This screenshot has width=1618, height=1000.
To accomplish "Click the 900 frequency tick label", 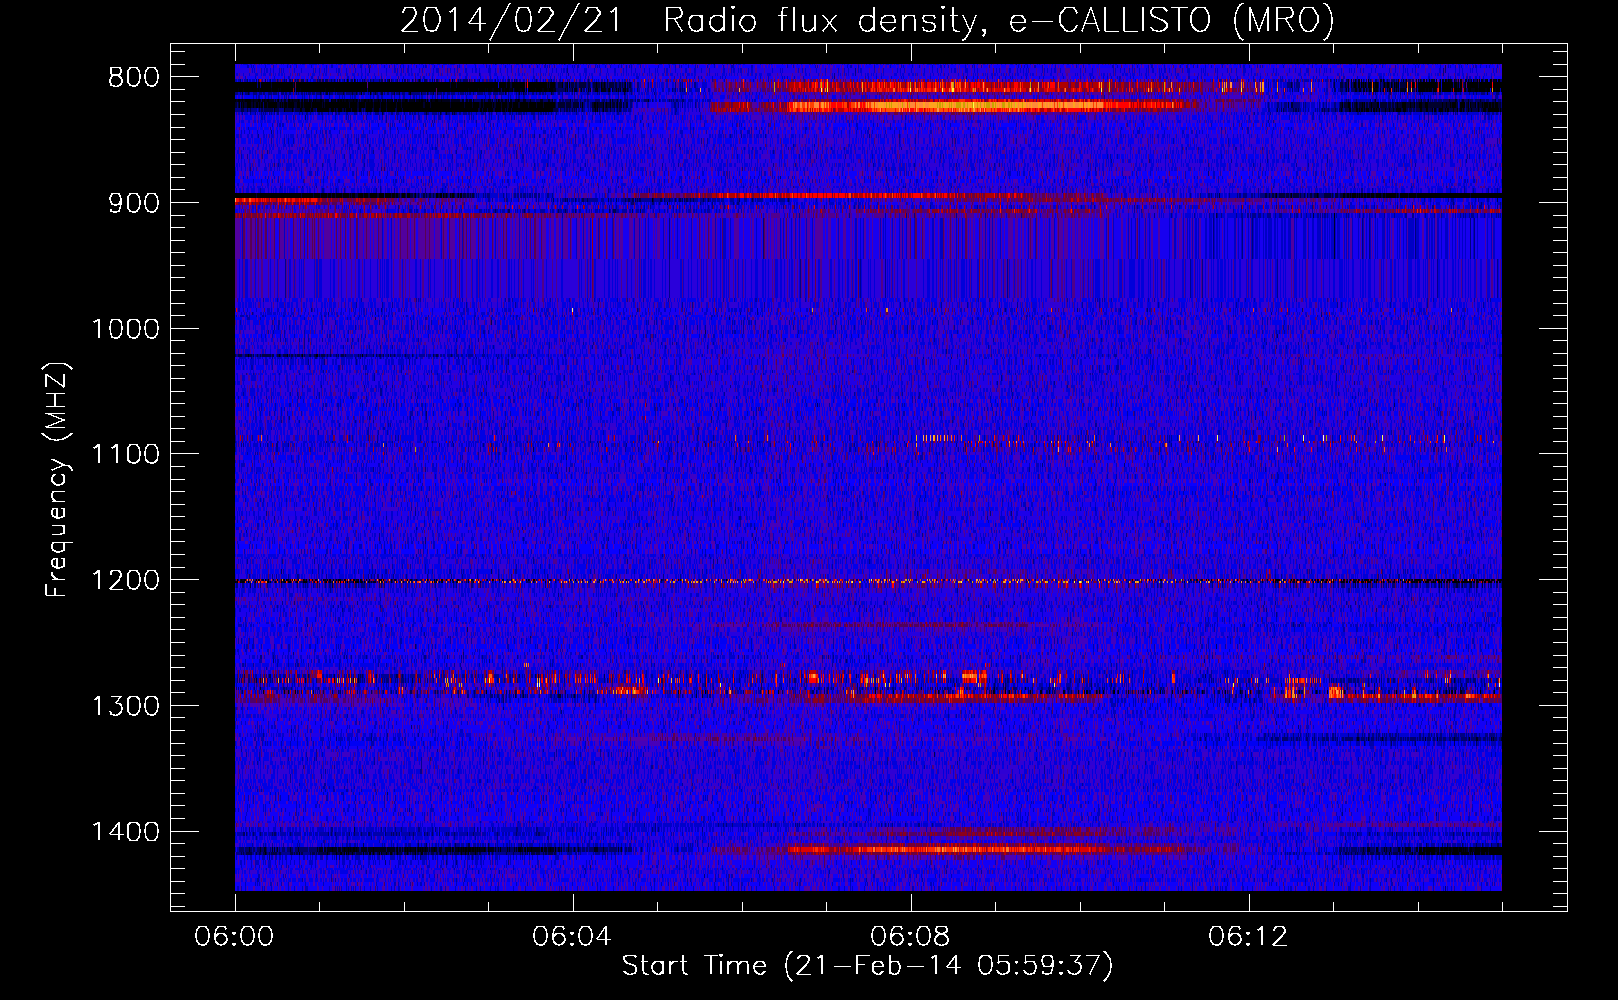I will click(x=133, y=203).
